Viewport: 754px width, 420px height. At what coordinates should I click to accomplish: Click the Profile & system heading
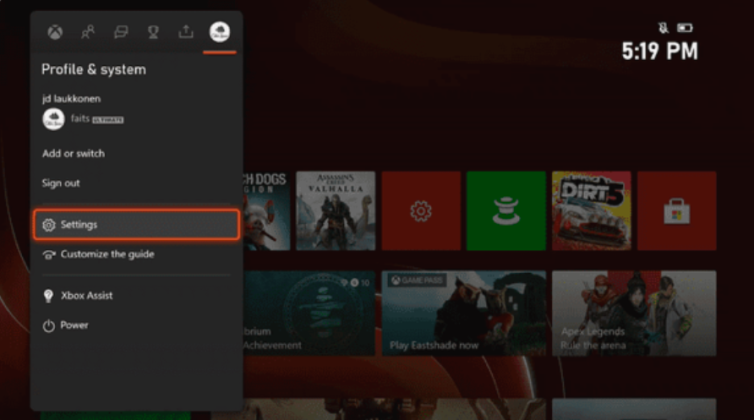pos(94,70)
